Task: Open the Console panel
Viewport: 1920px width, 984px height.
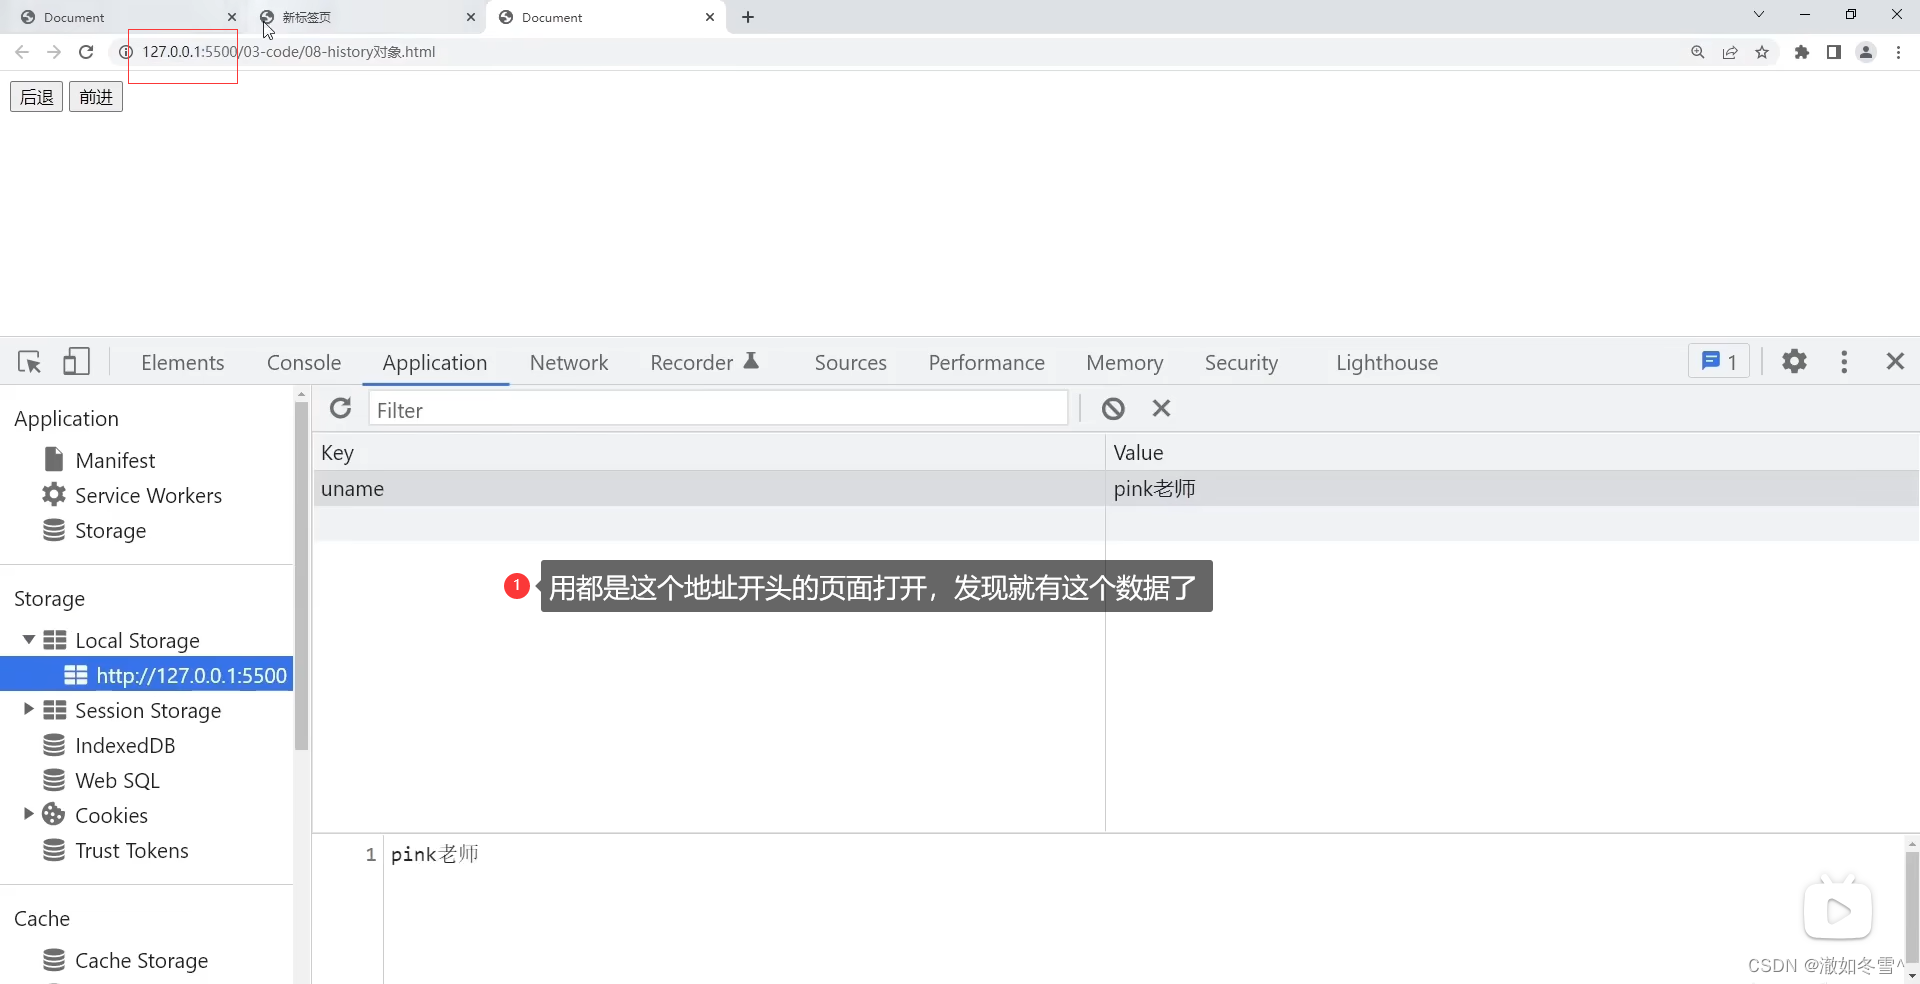Action: point(304,363)
